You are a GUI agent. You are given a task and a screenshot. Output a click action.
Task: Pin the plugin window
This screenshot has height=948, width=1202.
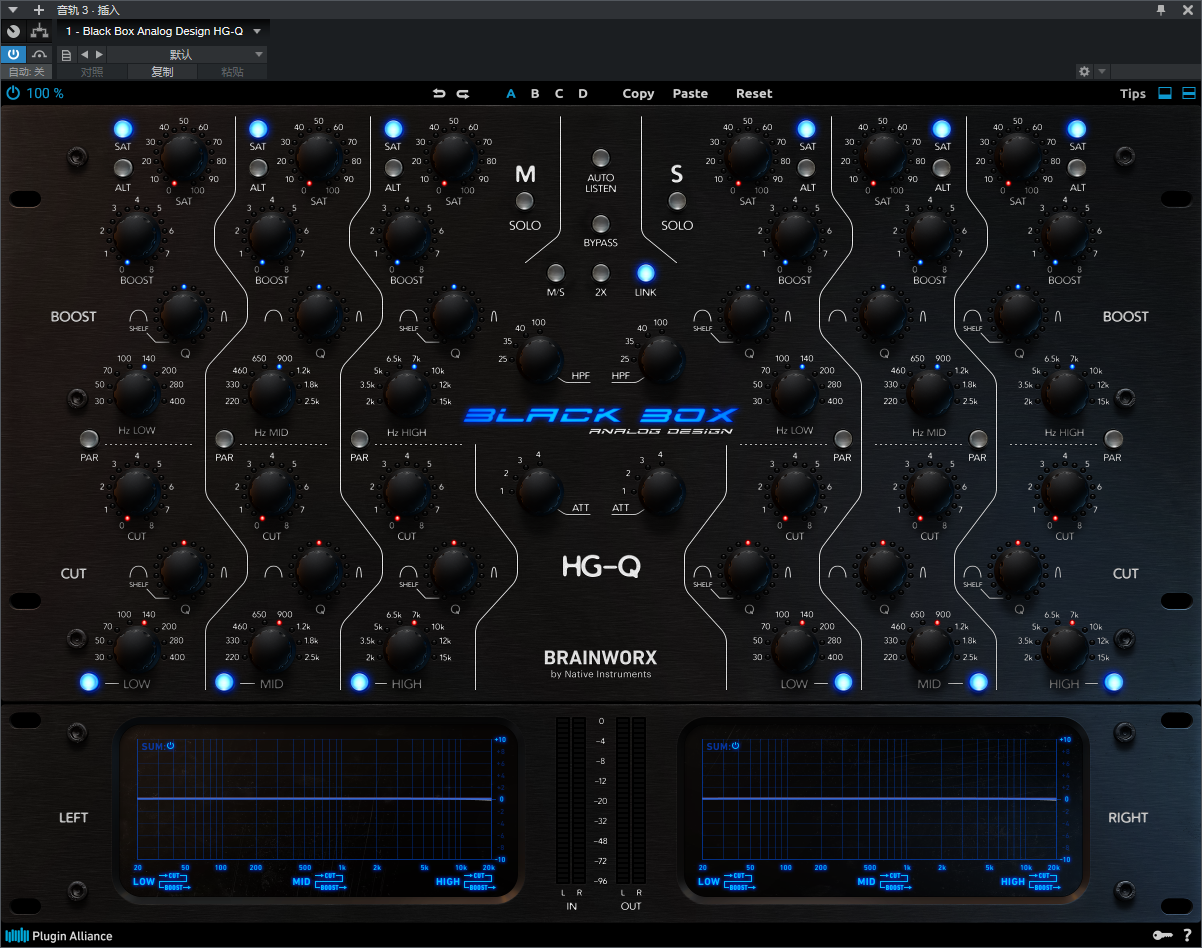[x=1160, y=9]
